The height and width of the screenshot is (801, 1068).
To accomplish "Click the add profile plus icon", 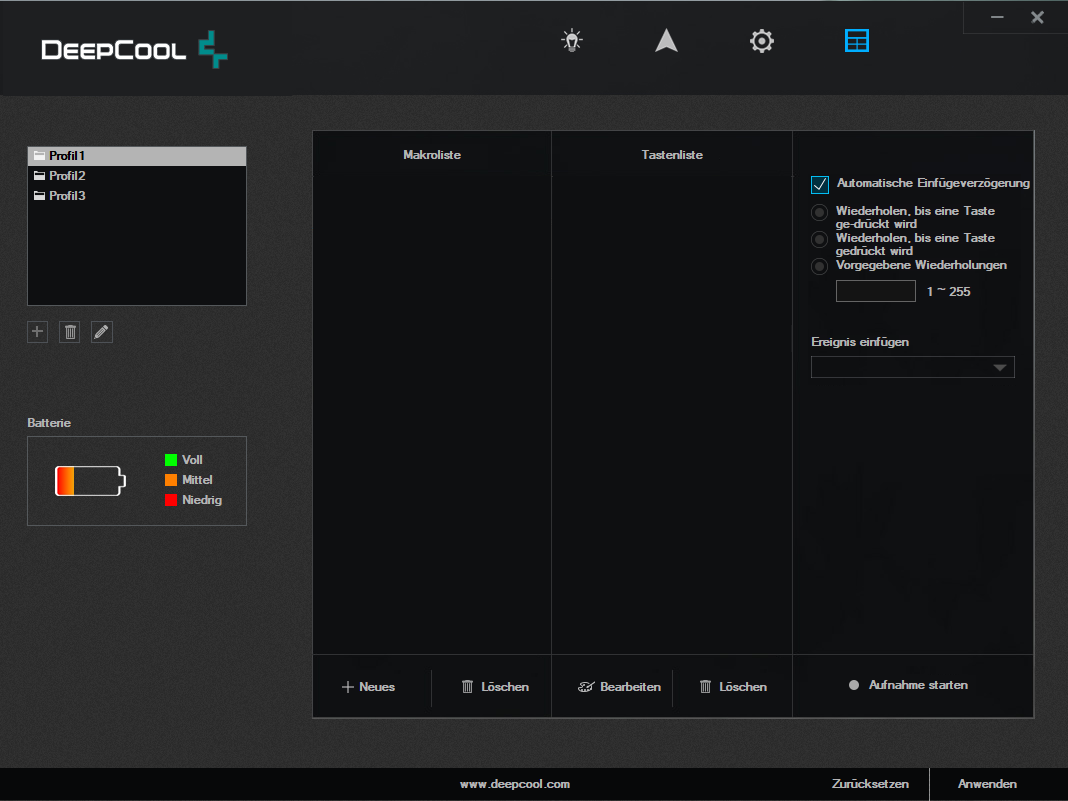I will coord(38,332).
